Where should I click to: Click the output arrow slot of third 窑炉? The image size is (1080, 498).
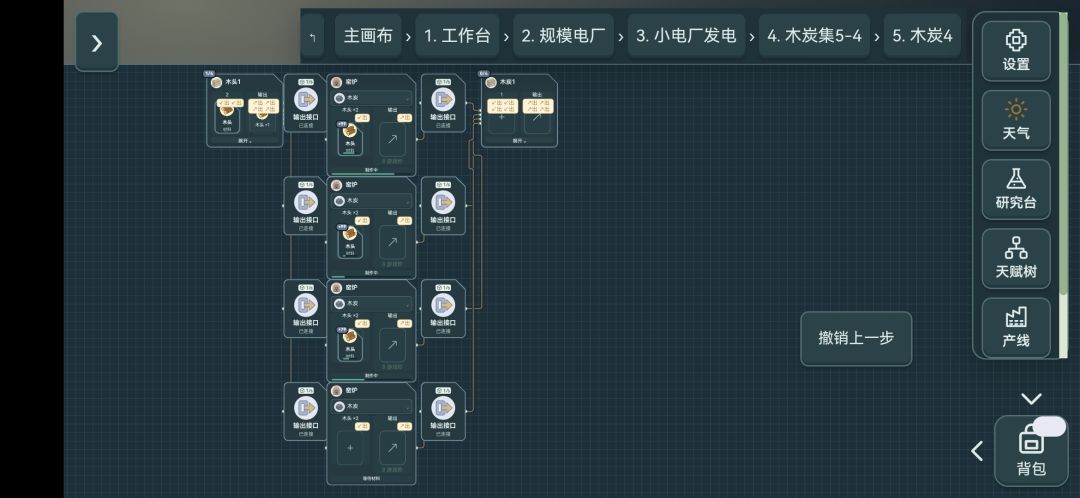(393, 344)
